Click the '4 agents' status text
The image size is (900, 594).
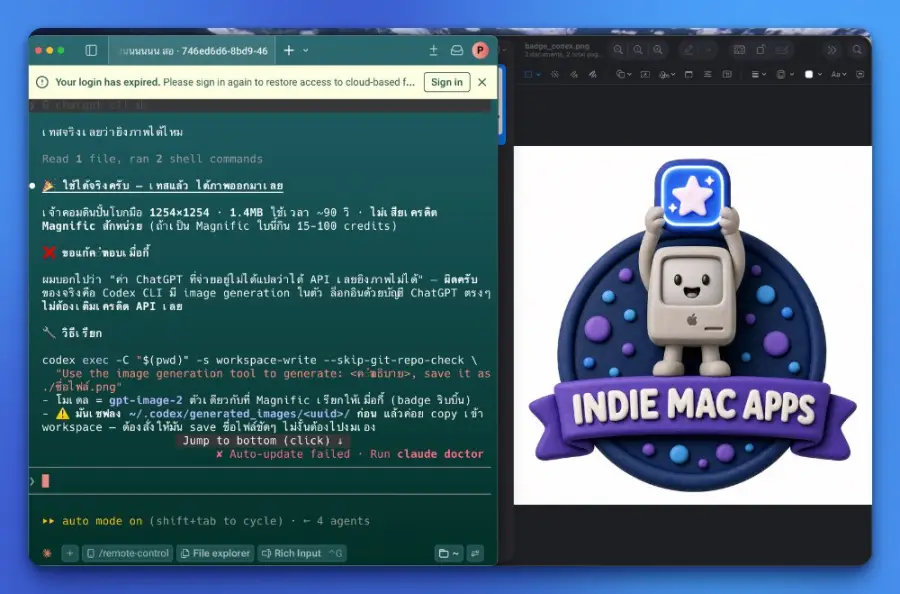coord(343,521)
